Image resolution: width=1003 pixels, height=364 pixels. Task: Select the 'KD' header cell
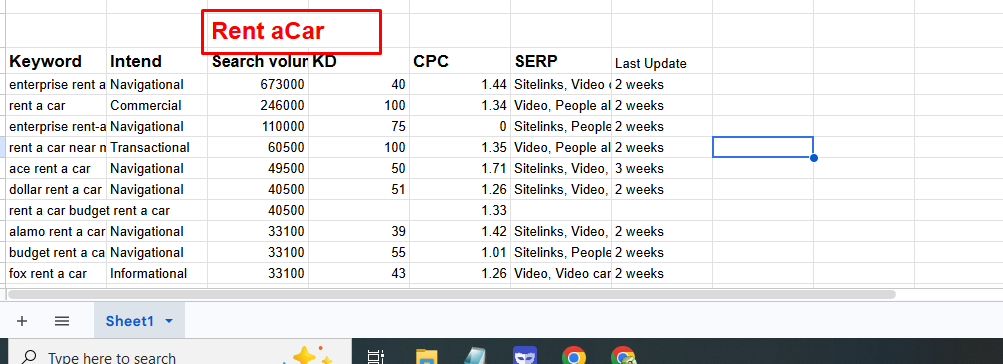pyautogui.click(x=359, y=61)
